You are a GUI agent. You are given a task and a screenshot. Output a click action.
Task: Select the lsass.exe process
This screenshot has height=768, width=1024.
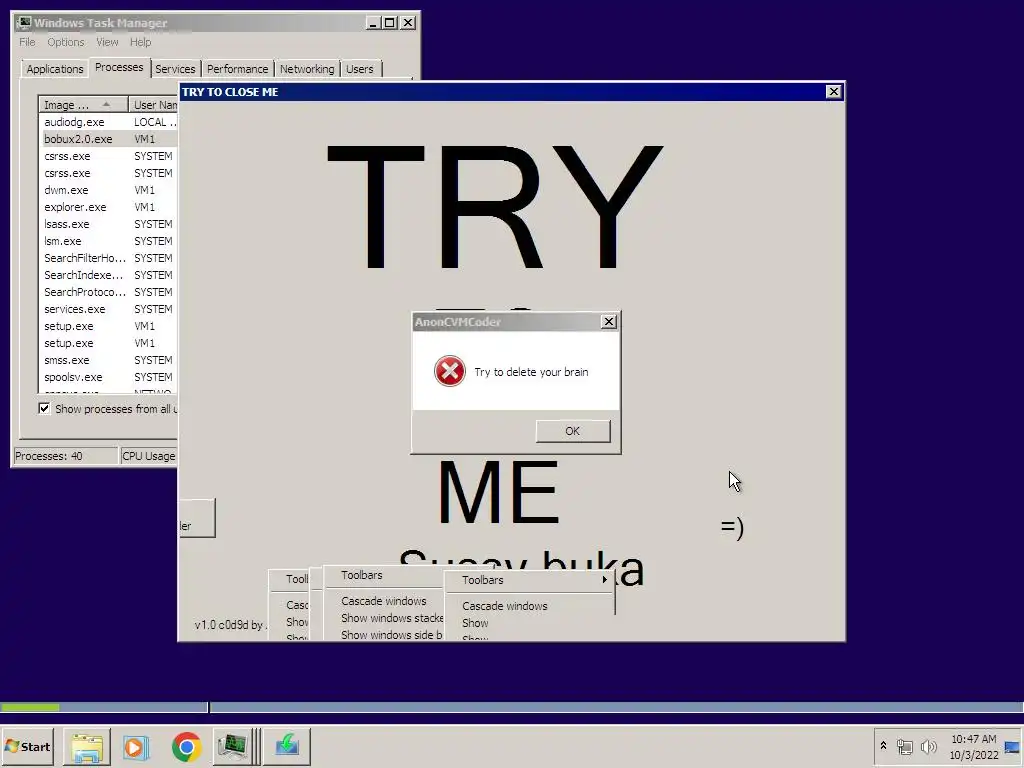pos(108,224)
